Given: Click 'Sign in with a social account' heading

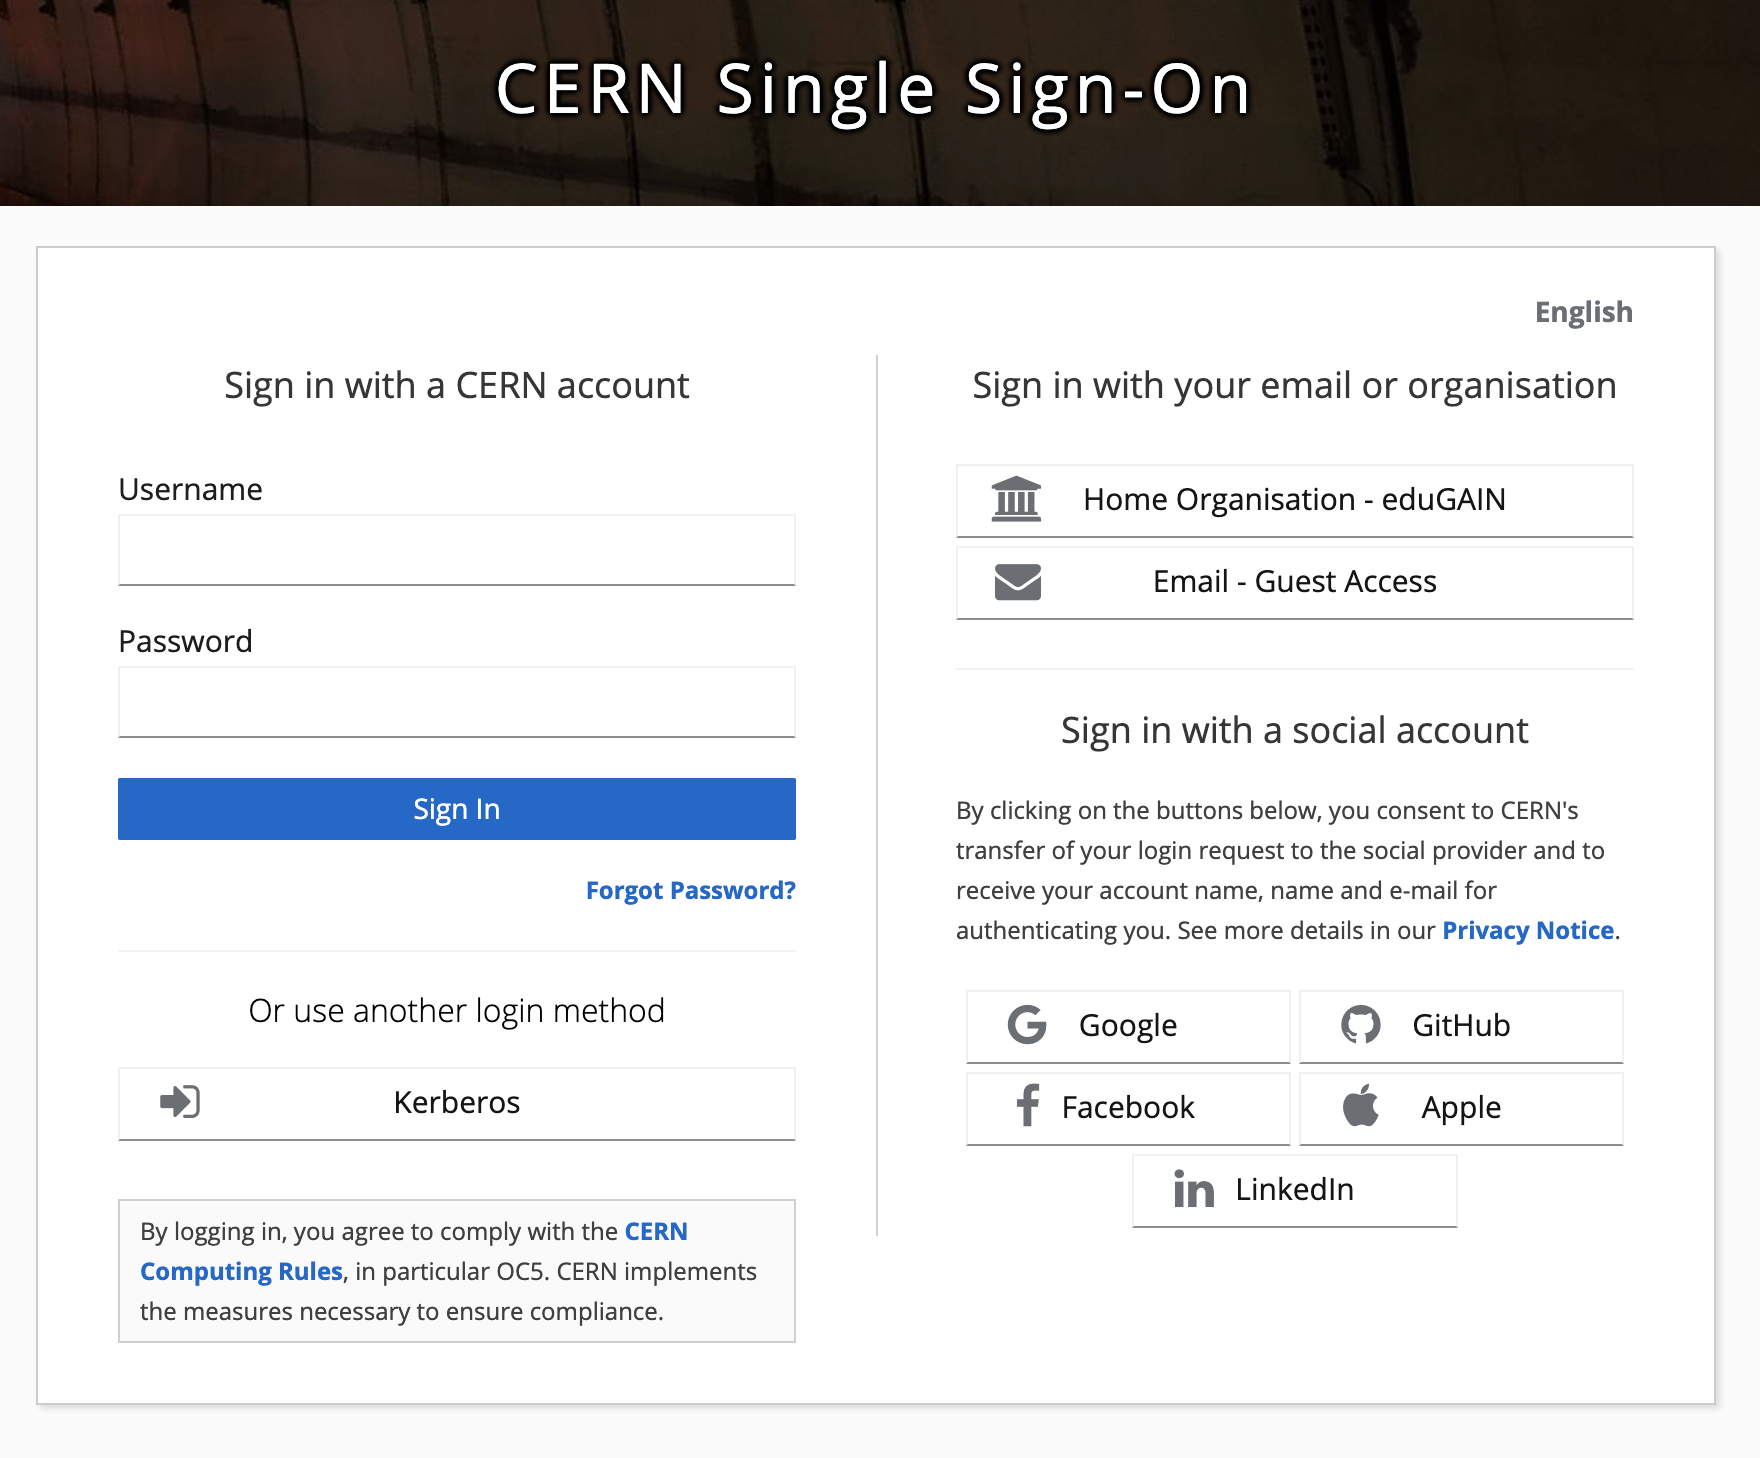Looking at the screenshot, I should click(1295, 731).
